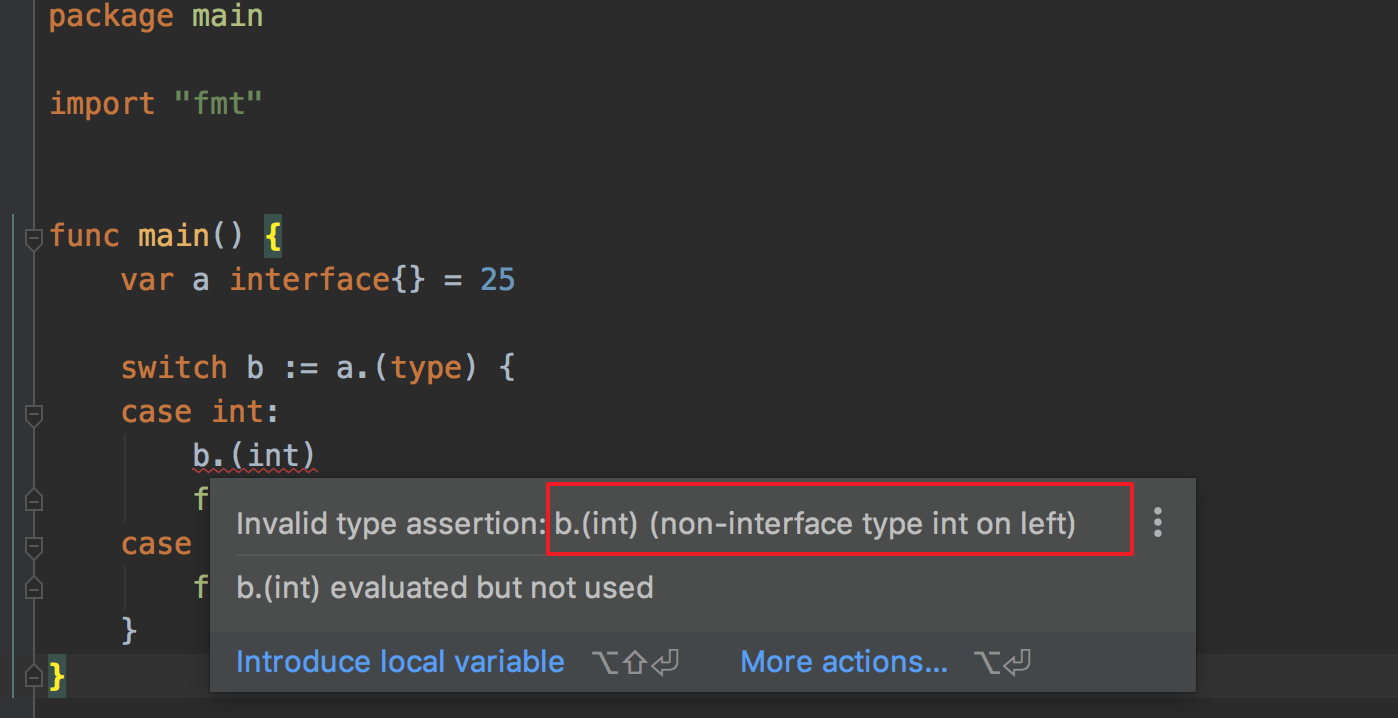Click the number 25 literal
The height and width of the screenshot is (718, 1398).
[x=497, y=280]
